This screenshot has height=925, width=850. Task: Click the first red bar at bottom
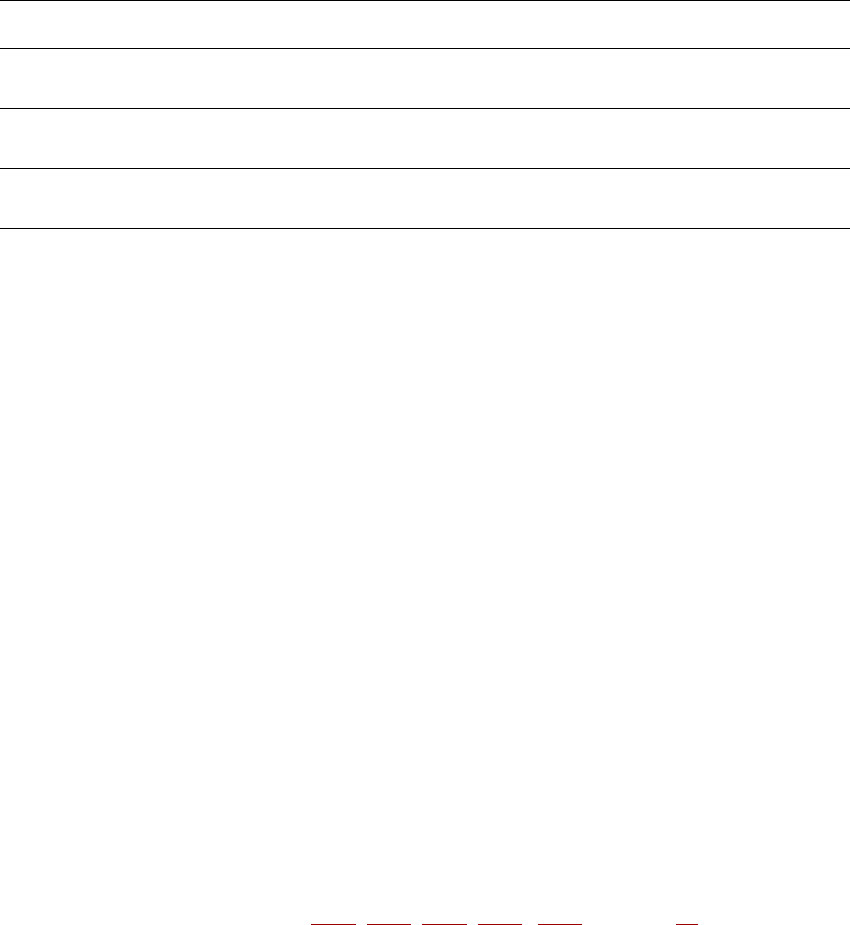coord(333,924)
